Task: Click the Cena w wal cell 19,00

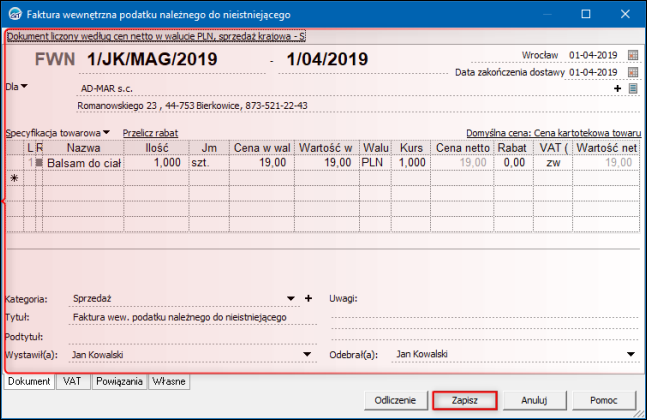Action: coord(262,163)
